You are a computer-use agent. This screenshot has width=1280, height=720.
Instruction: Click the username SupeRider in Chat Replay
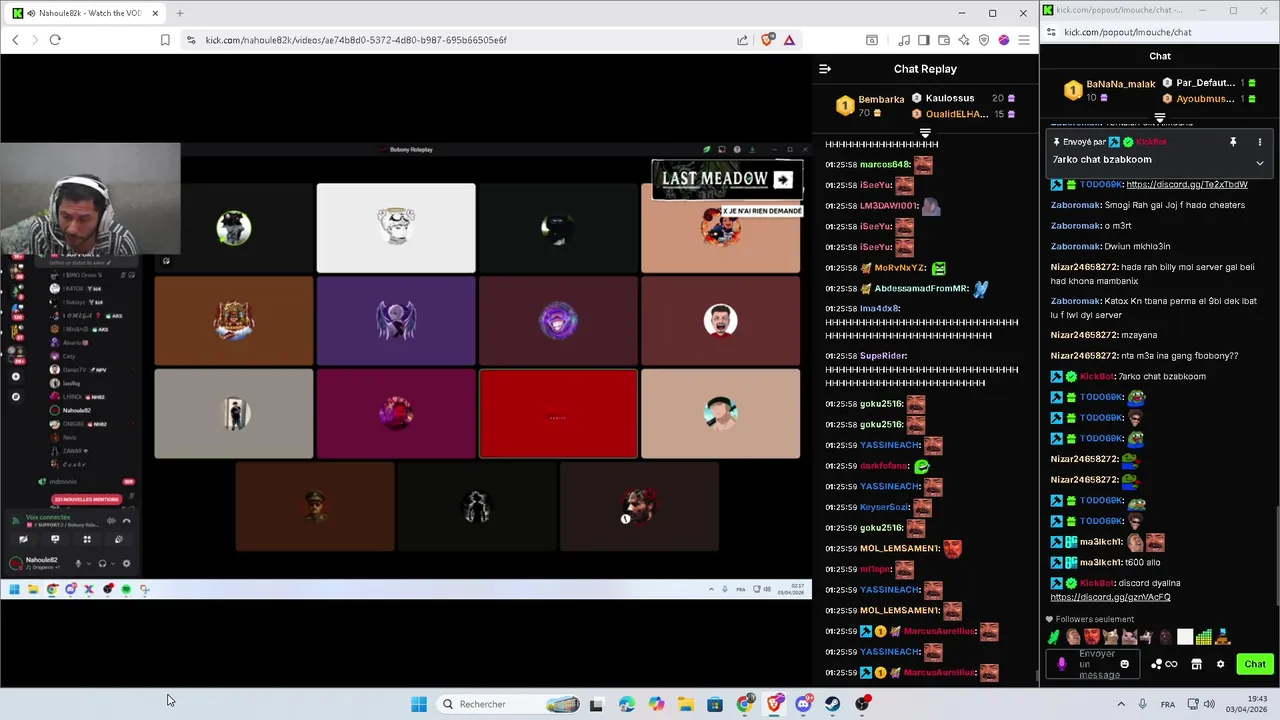[883, 356]
